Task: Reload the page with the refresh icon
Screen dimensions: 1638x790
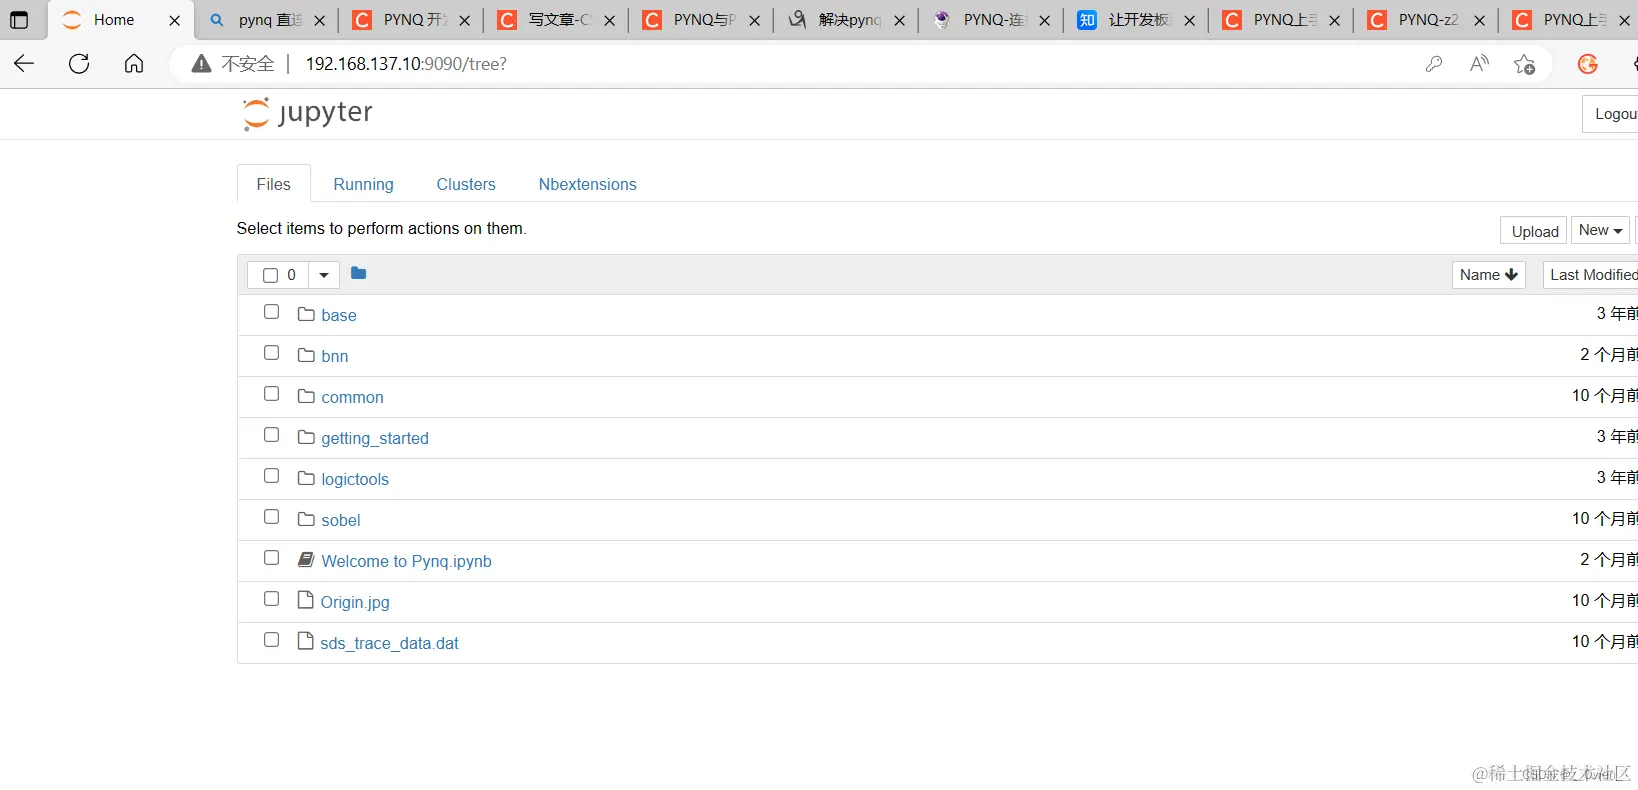Action: click(79, 64)
